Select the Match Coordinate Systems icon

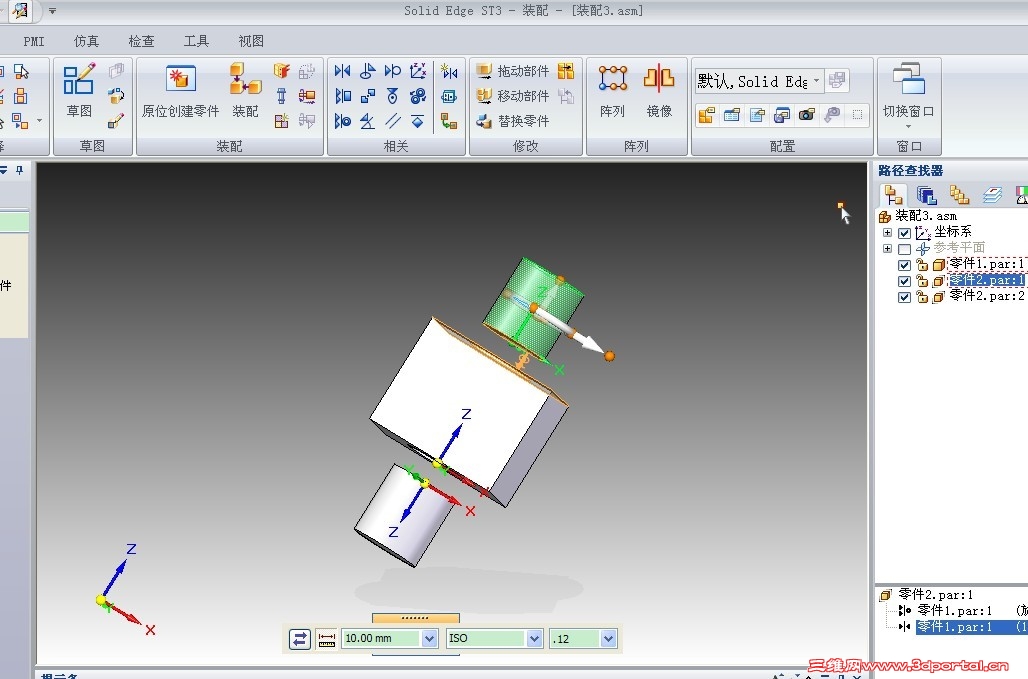coord(418,71)
